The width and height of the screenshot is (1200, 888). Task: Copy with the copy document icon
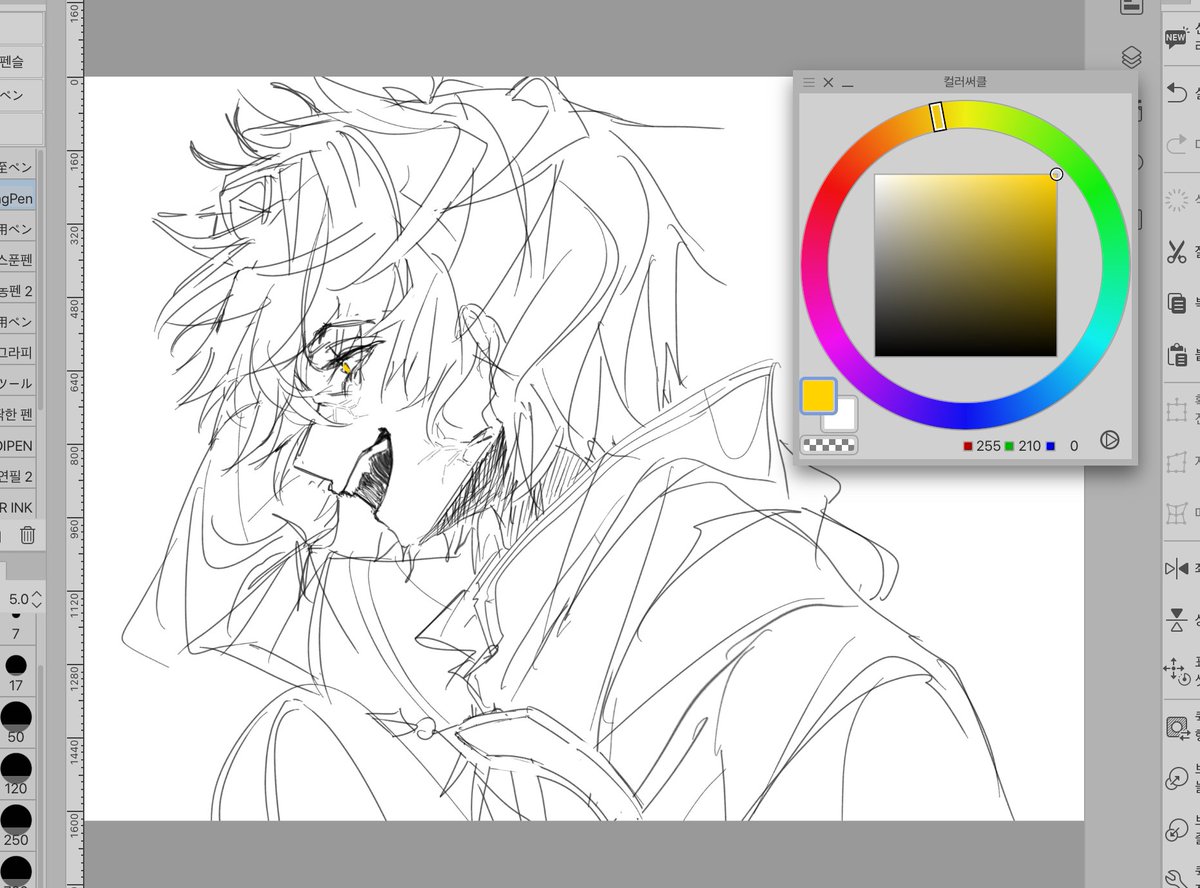pyautogui.click(x=1177, y=303)
